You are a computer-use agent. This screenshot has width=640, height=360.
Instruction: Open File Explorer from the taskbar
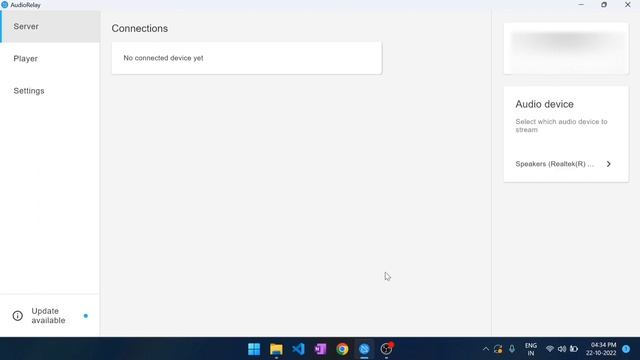click(276, 349)
